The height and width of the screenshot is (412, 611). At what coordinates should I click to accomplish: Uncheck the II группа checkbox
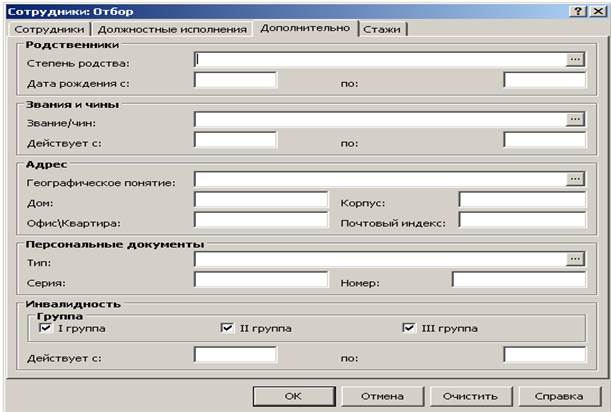click(227, 328)
